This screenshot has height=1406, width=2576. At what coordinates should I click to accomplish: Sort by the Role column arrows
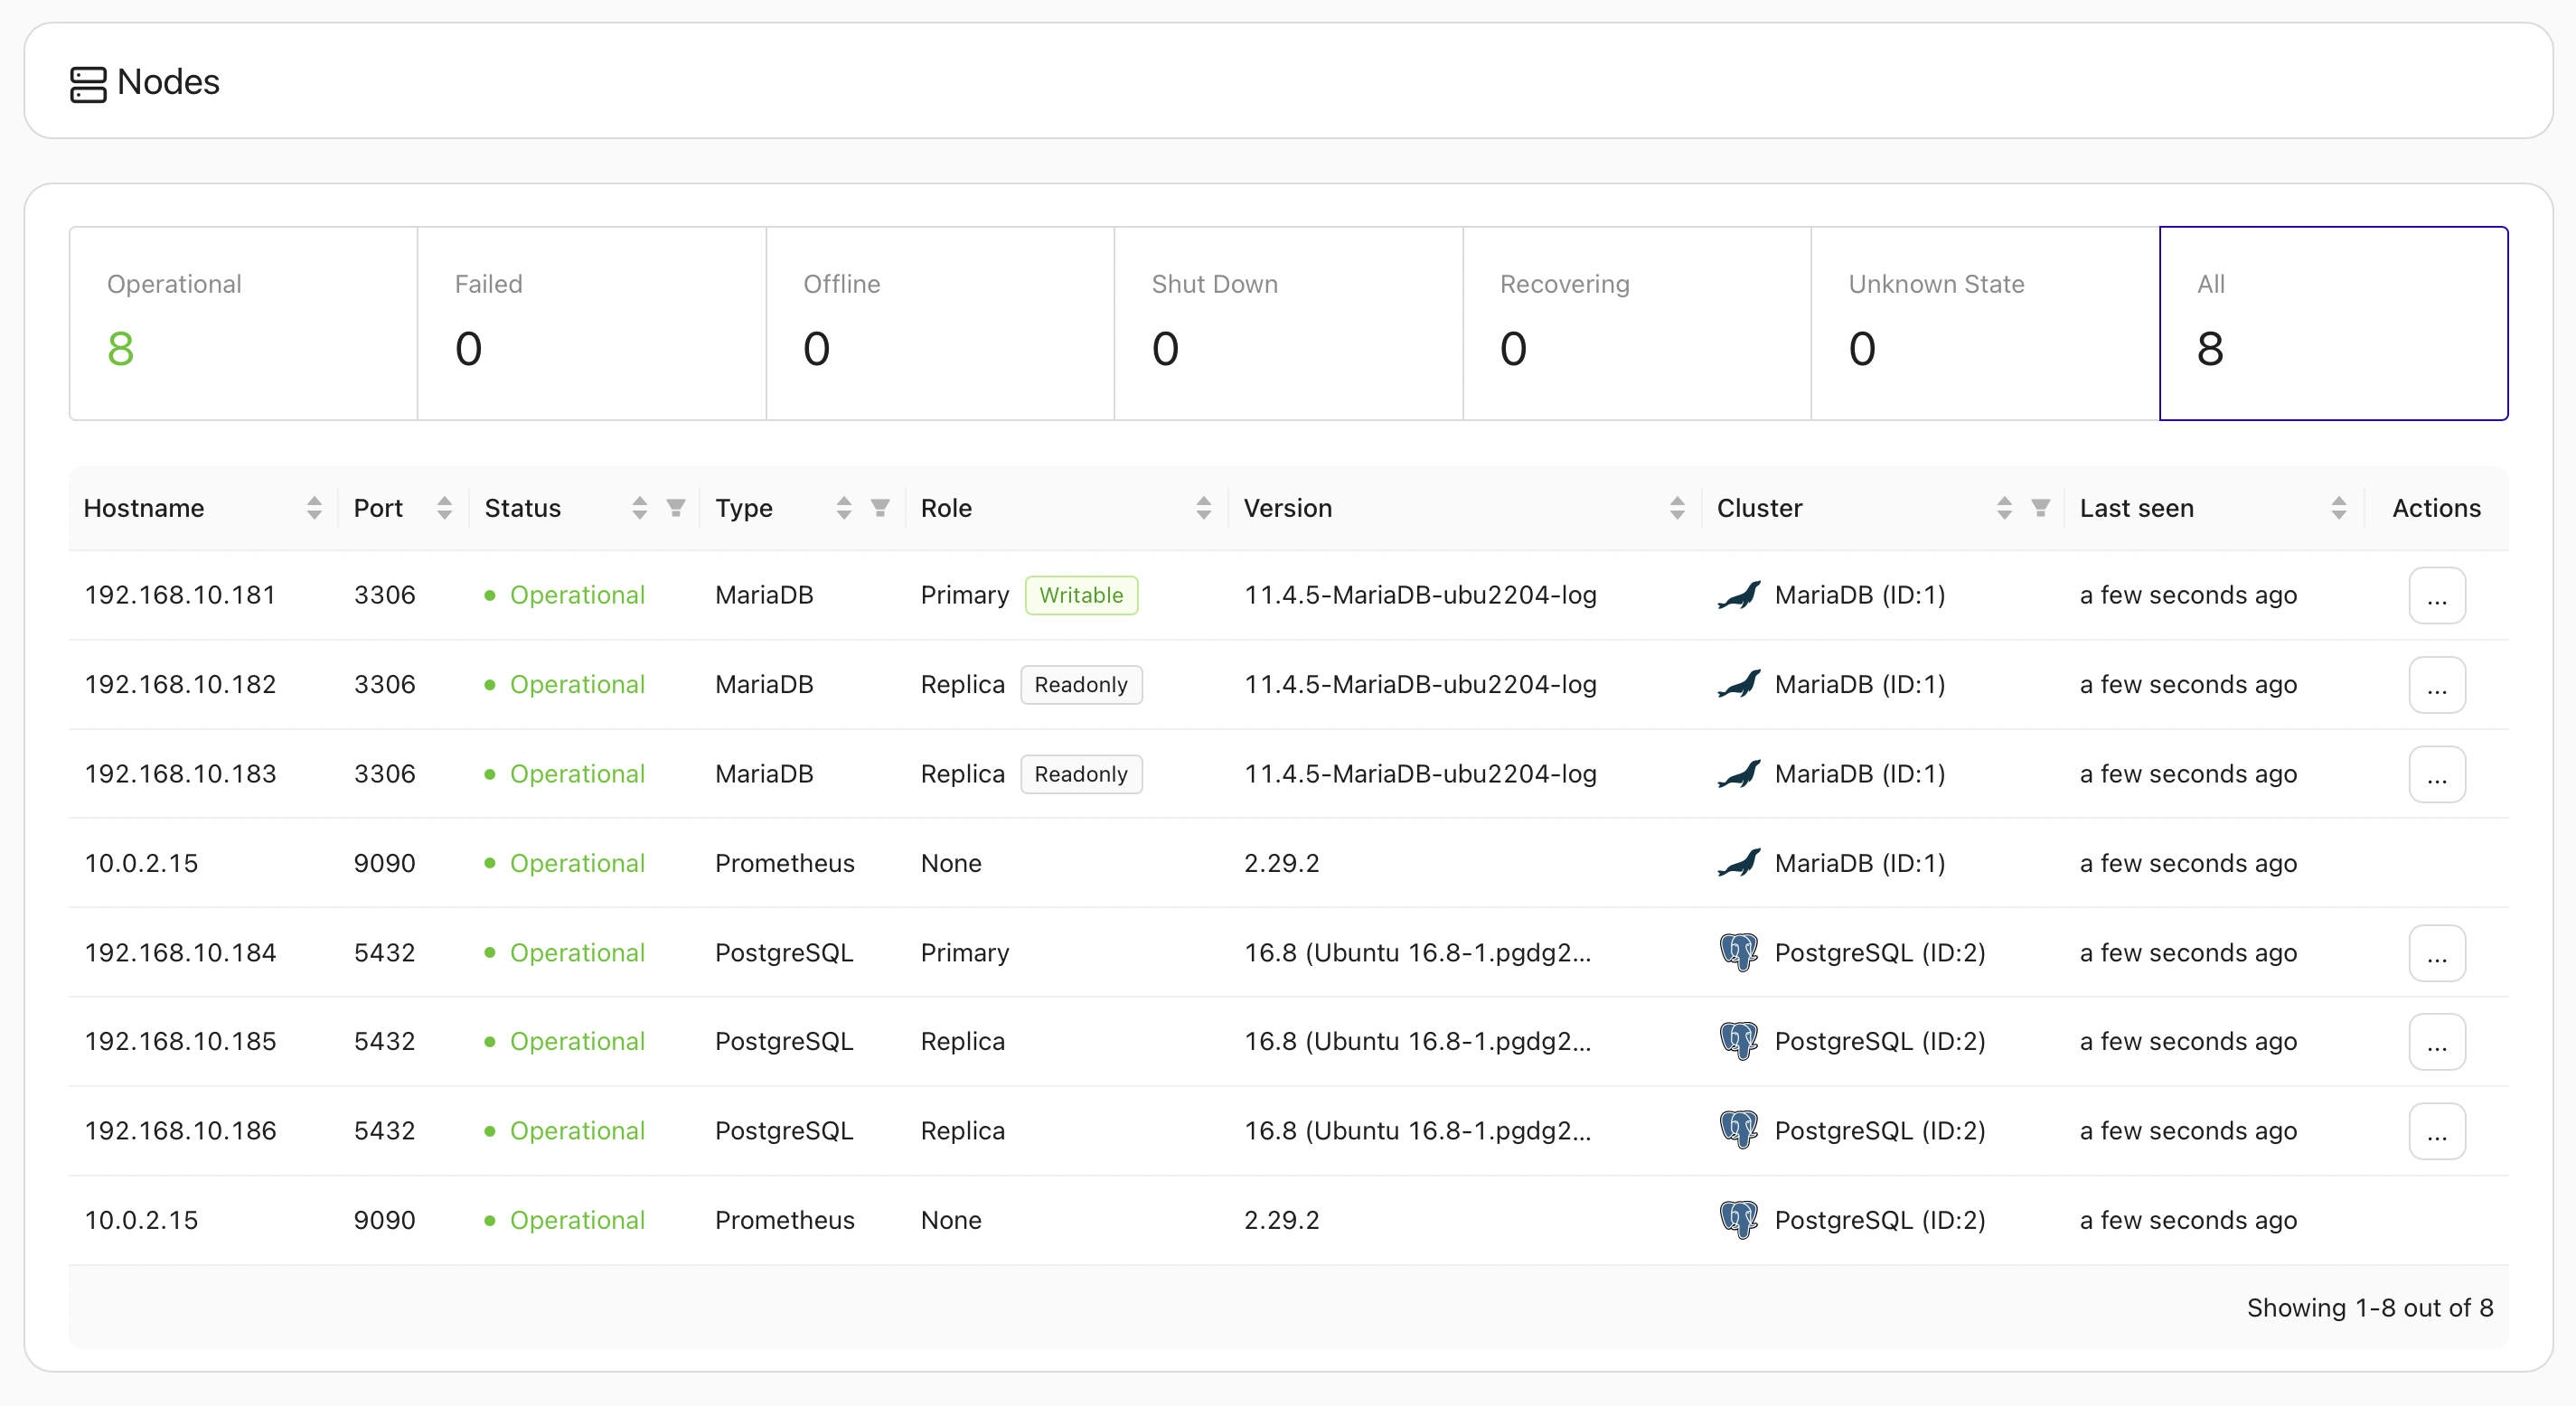pos(1203,508)
